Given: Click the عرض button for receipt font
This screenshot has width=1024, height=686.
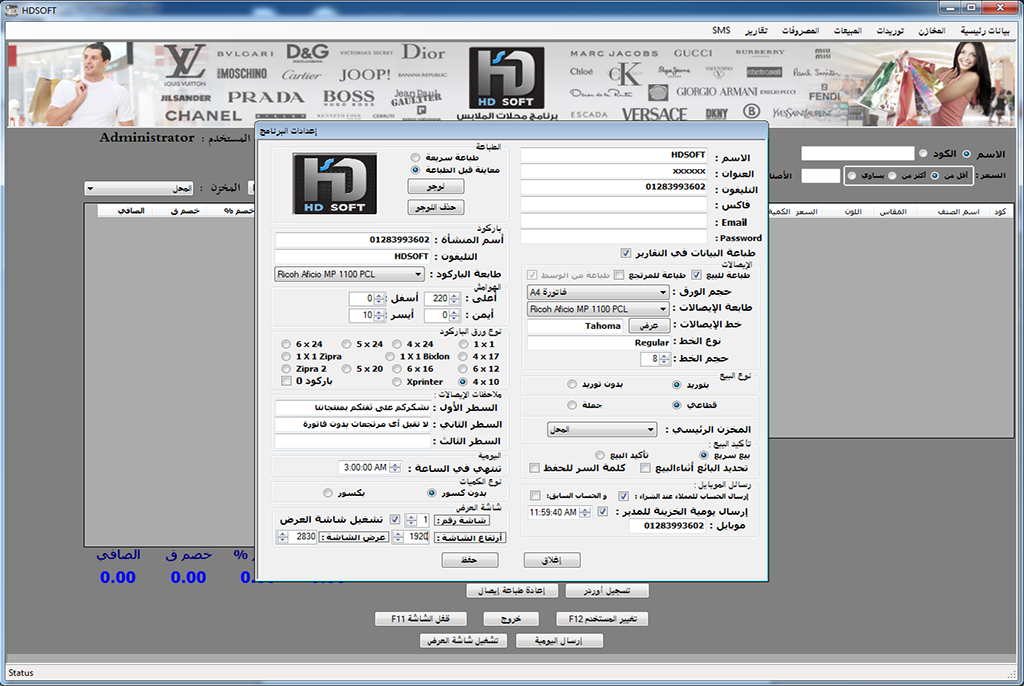Looking at the screenshot, I should point(648,325).
